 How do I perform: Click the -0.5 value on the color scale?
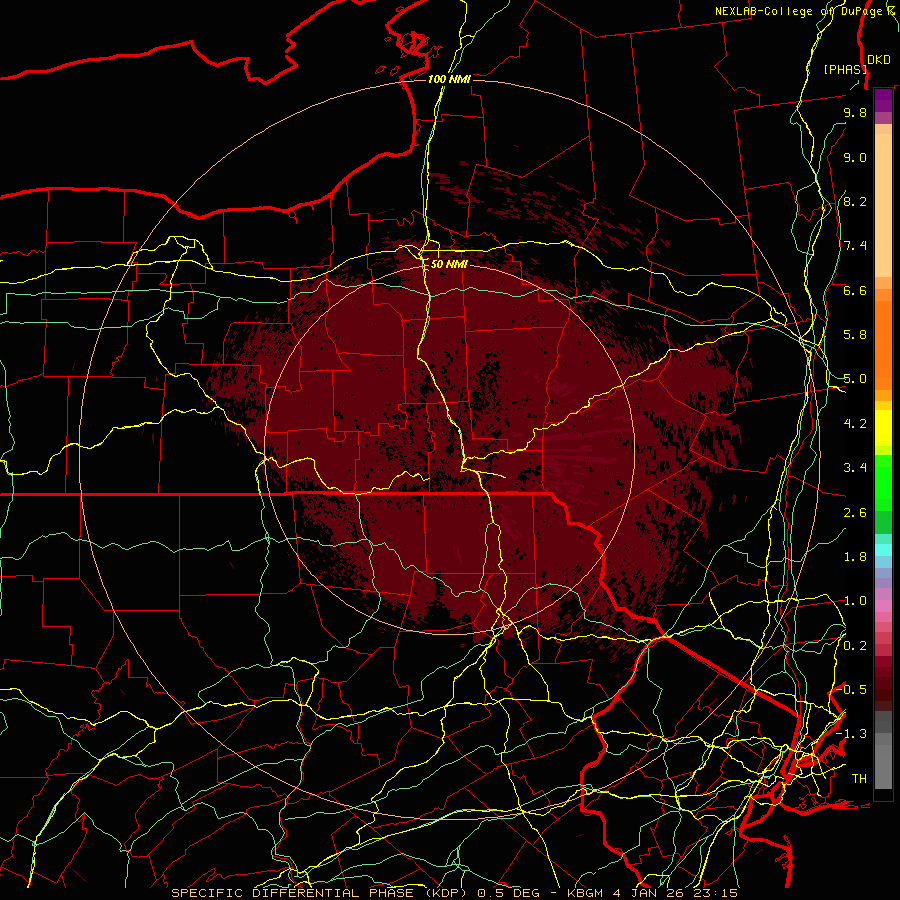click(x=851, y=689)
